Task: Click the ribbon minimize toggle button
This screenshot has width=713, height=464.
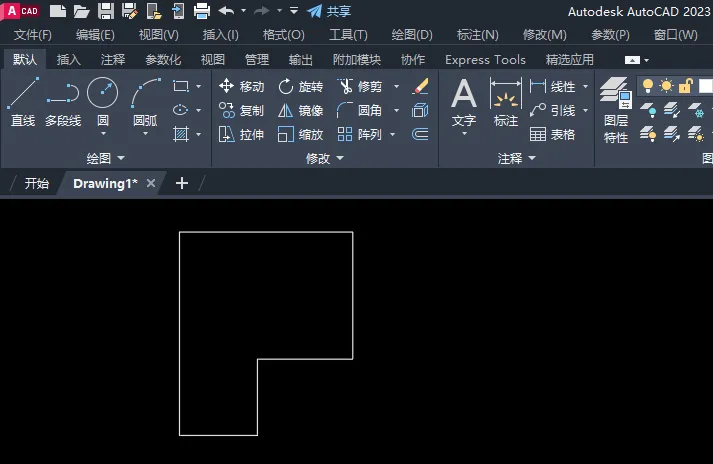Action: (633, 60)
